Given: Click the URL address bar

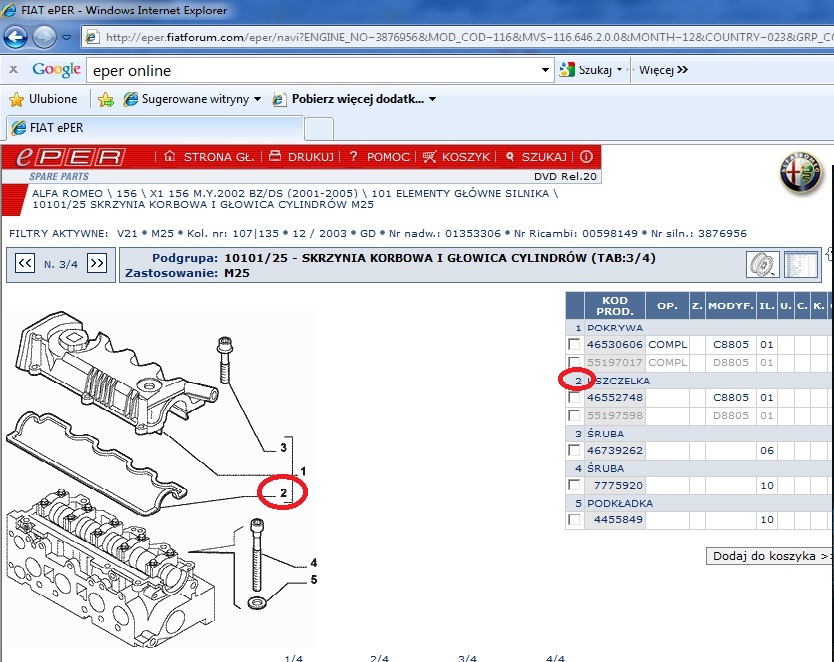Looking at the screenshot, I should point(457,37).
